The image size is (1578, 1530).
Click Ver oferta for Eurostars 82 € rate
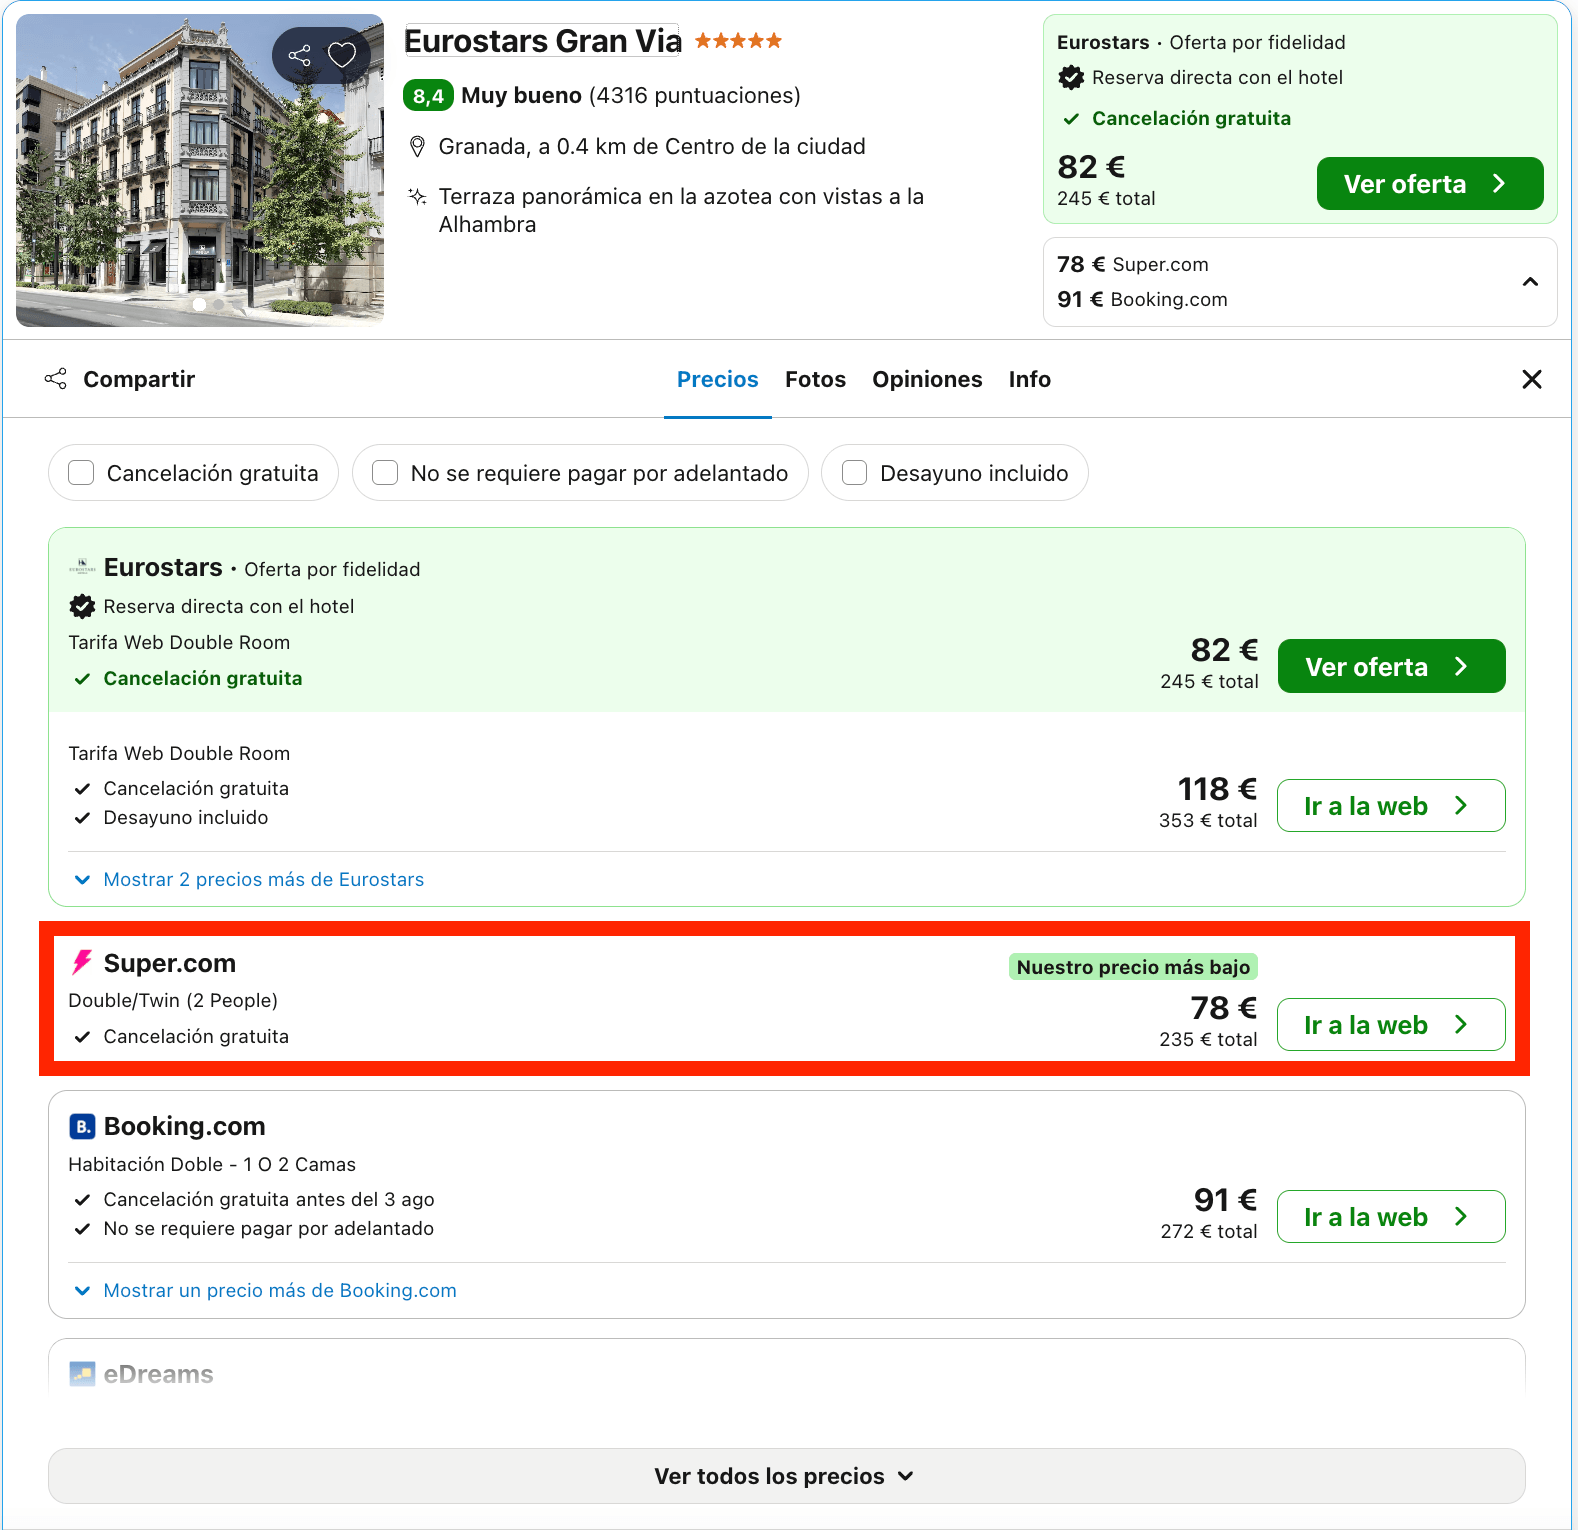click(x=1391, y=666)
